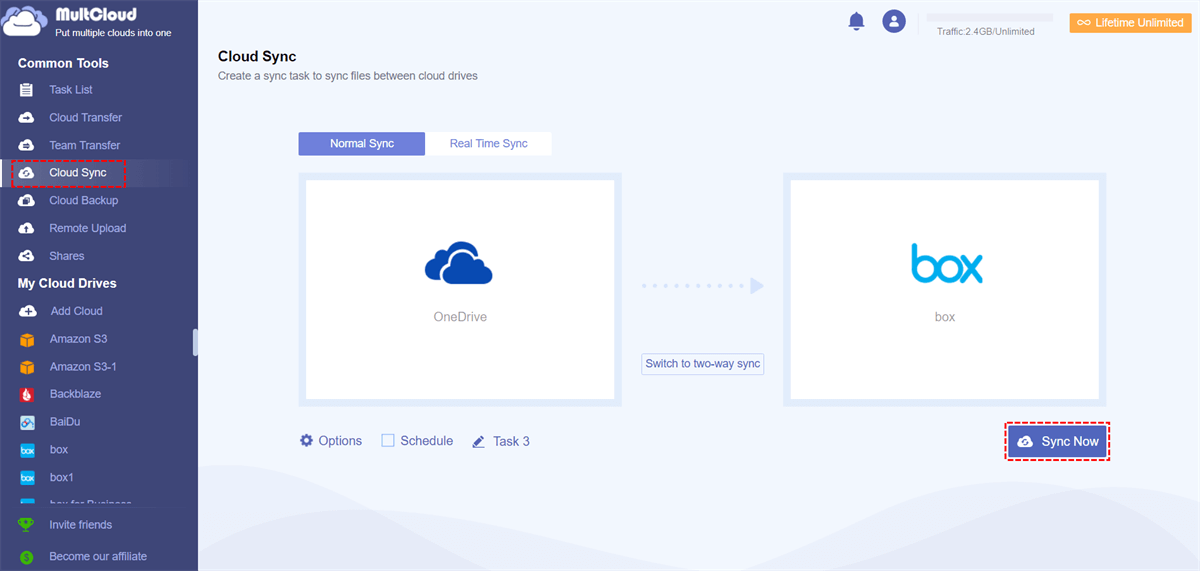Select the OneDrive source panel
Screen dimensions: 1200x571
tap(460, 290)
